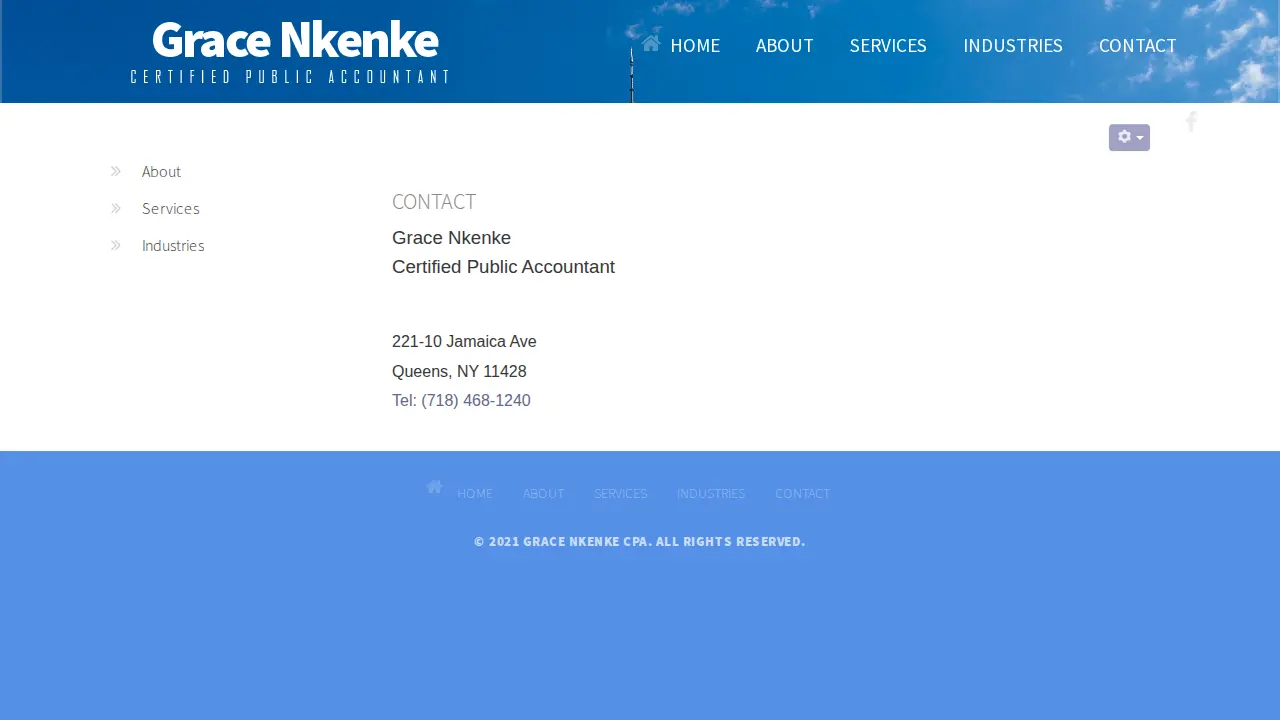This screenshot has width=1280, height=720.
Task: Click the address line 221-10 Jamaica Ave
Action: 464,342
